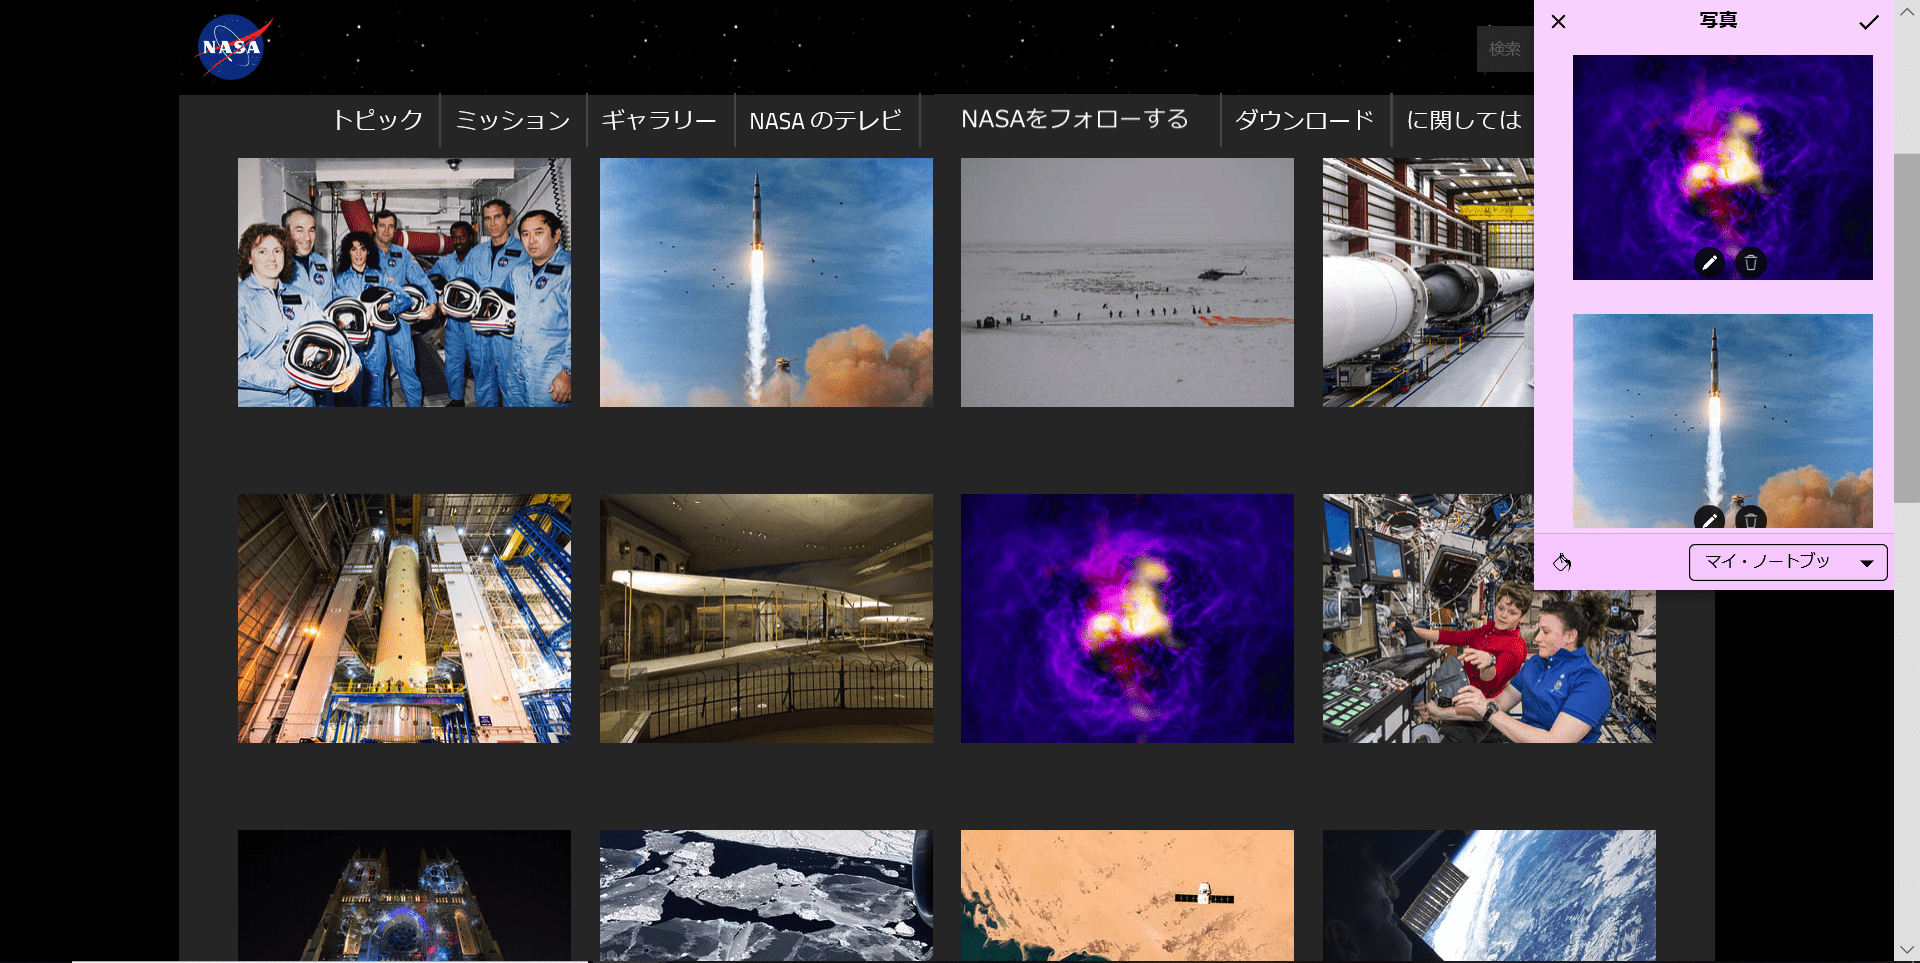1920x963 pixels.
Task: Open the に関しては menu
Action: click(x=1464, y=120)
